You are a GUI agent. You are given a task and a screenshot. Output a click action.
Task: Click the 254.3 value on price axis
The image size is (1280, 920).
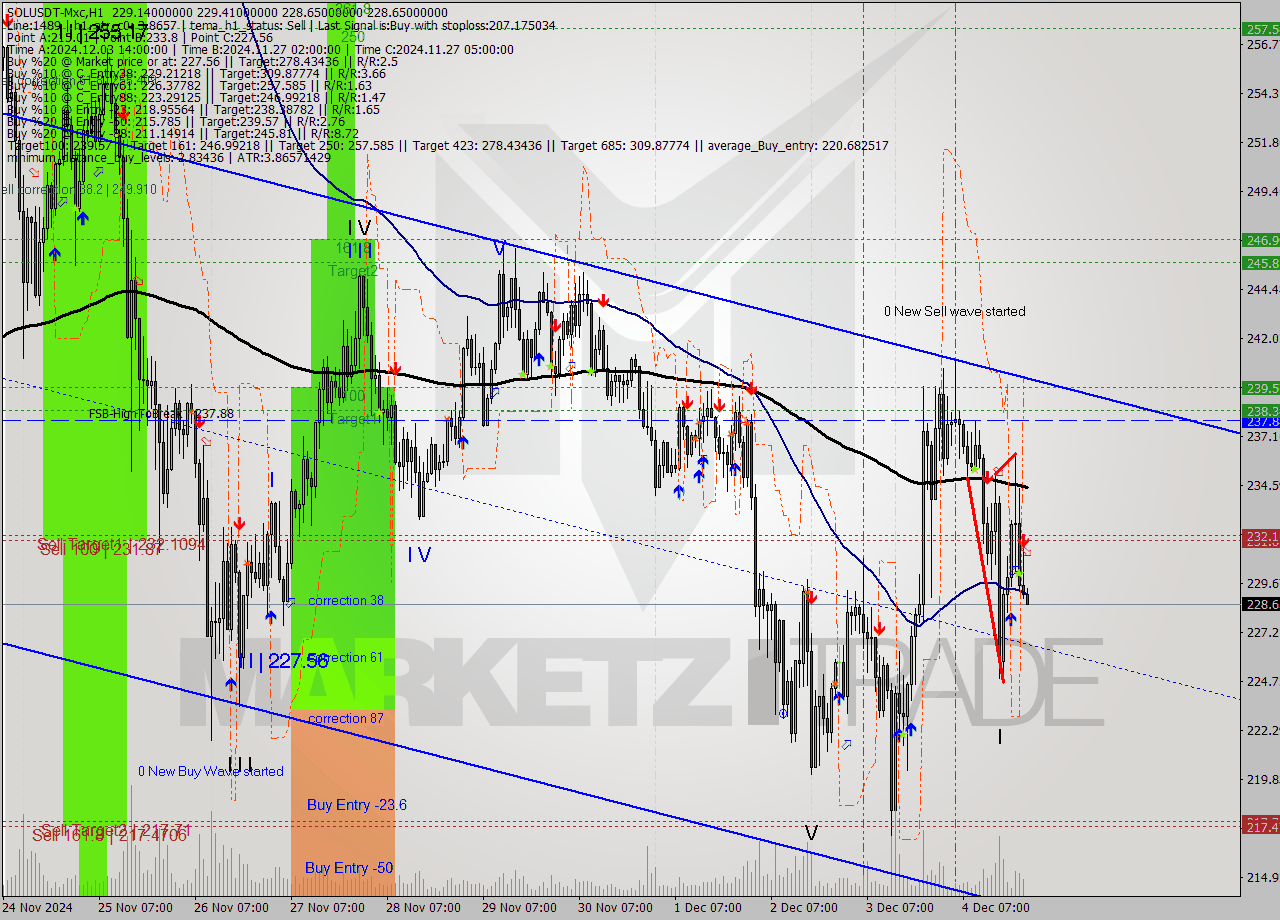pos(1261,93)
